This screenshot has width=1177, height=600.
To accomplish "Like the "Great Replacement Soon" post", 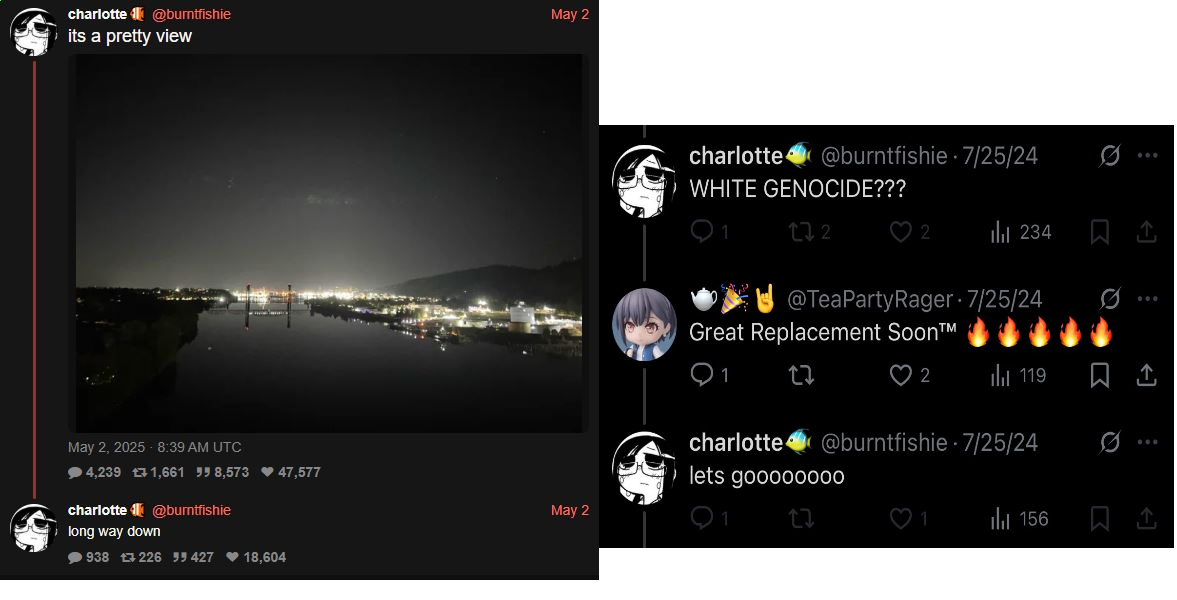I will [909, 375].
